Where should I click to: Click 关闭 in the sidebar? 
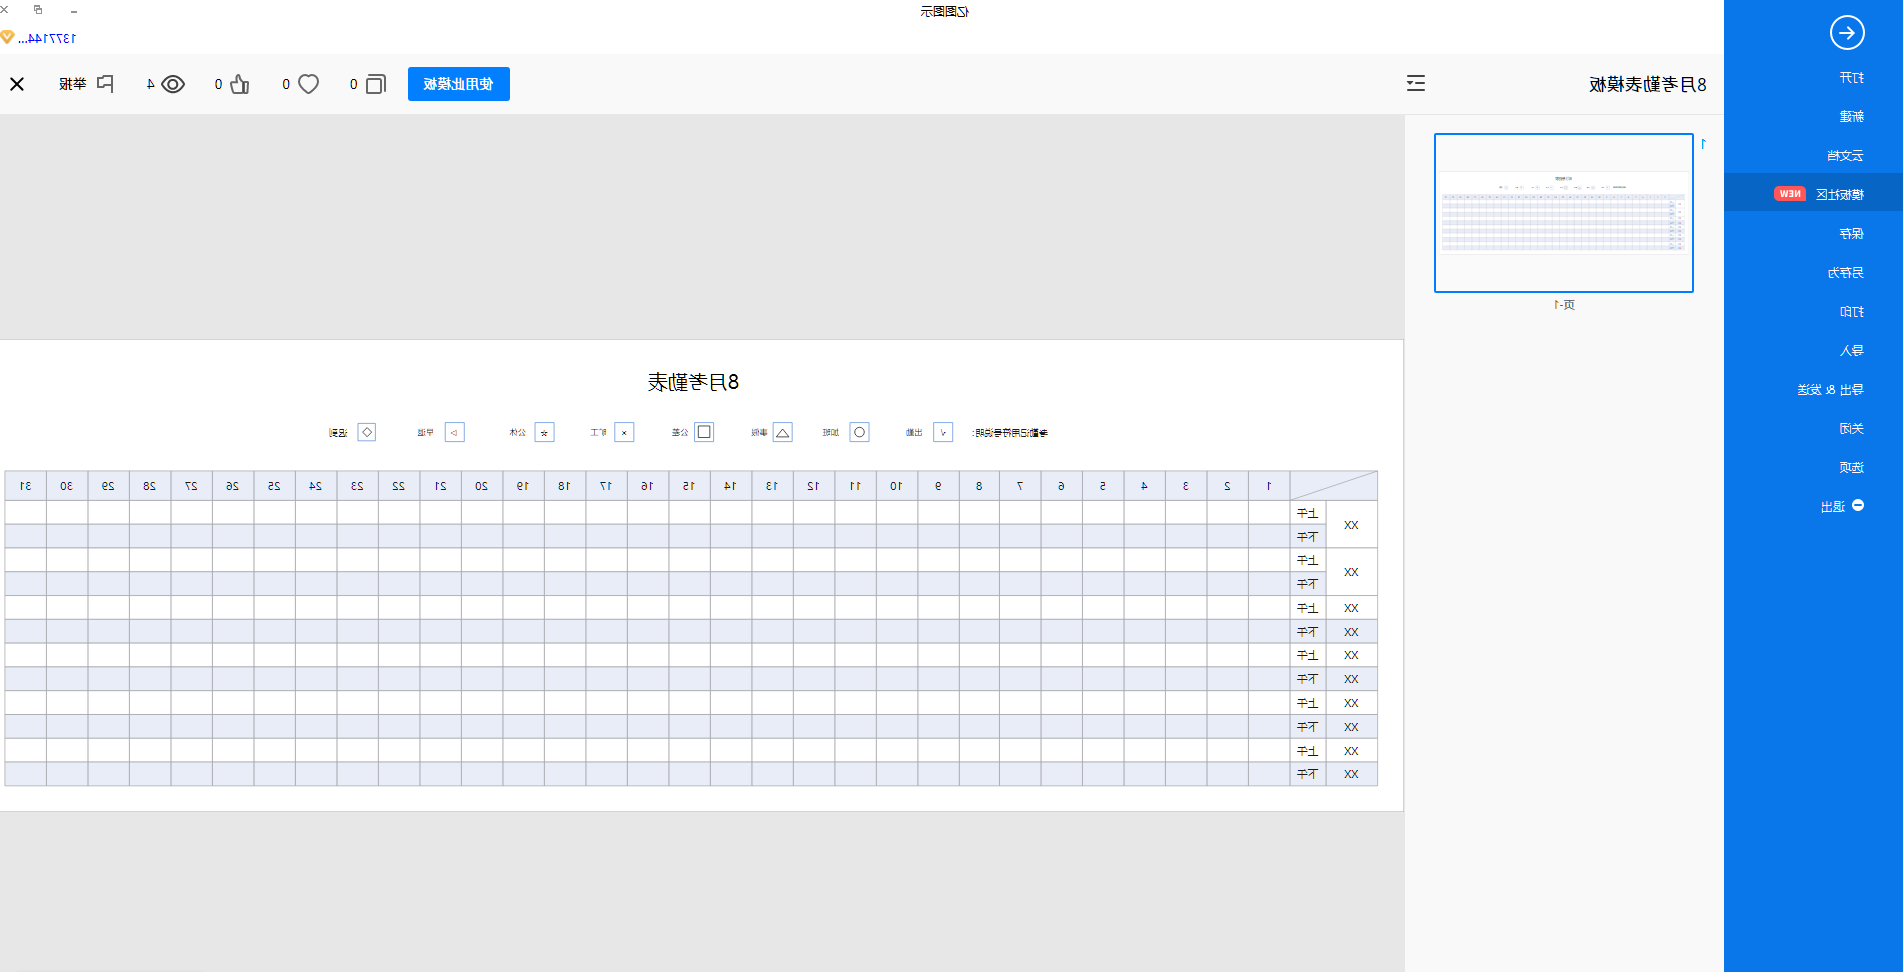[1851, 429]
